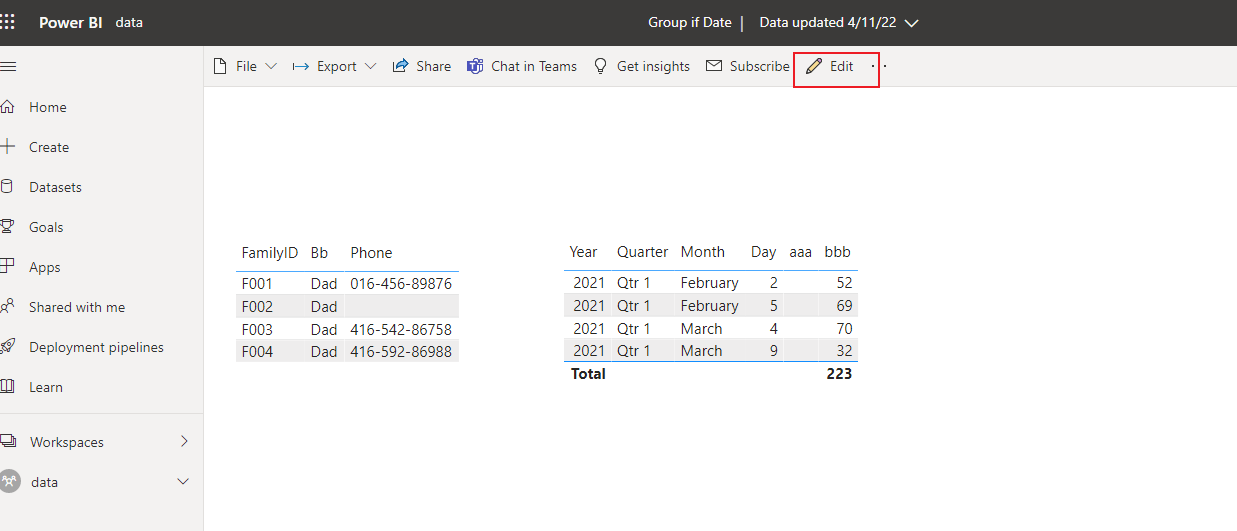1237x531 pixels.
Task: Click the Get insights lightbulb icon
Action: 600,66
